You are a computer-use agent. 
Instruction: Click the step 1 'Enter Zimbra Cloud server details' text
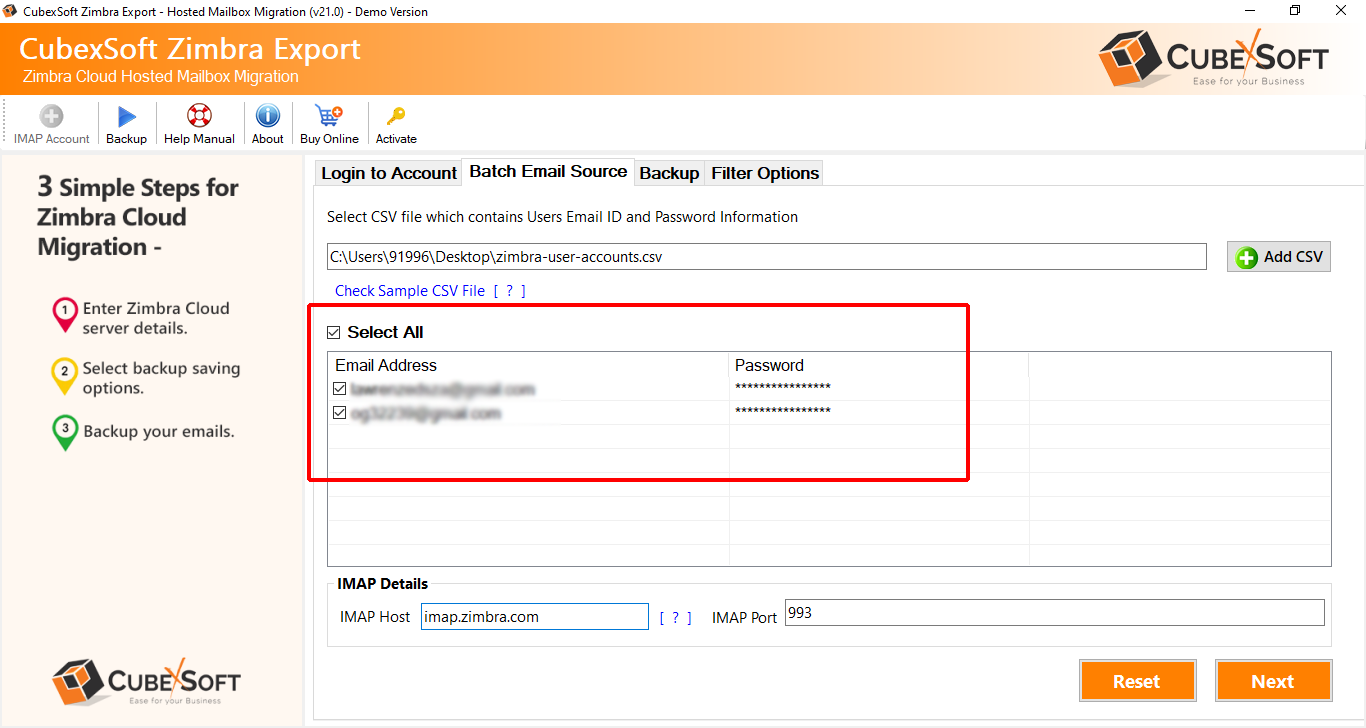[x=156, y=318]
